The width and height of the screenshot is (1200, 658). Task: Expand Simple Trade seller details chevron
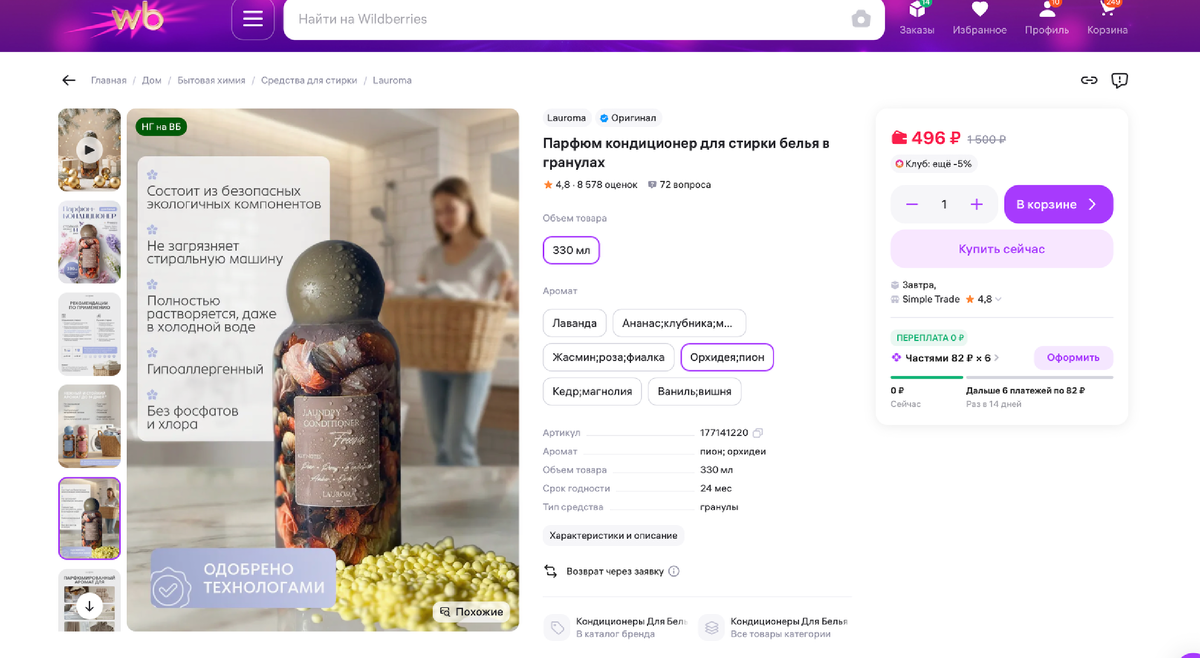(998, 299)
